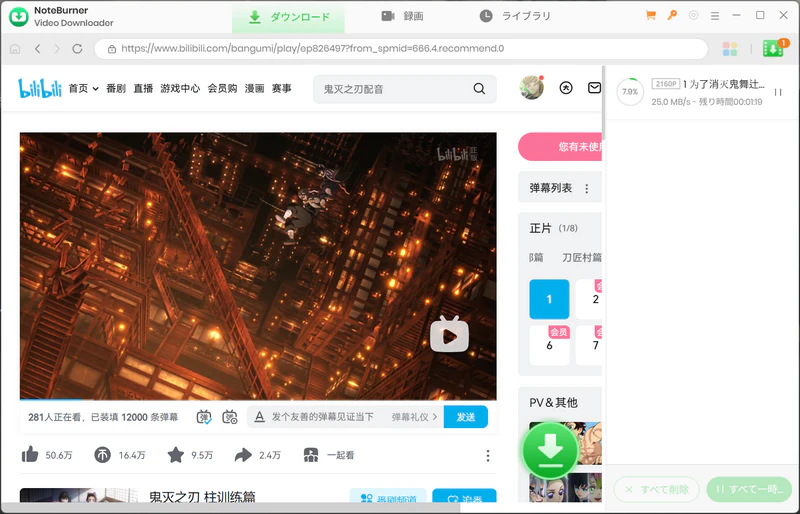Image resolution: width=800 pixels, height=514 pixels.
Task: Reload the current page
Action: click(x=77, y=48)
